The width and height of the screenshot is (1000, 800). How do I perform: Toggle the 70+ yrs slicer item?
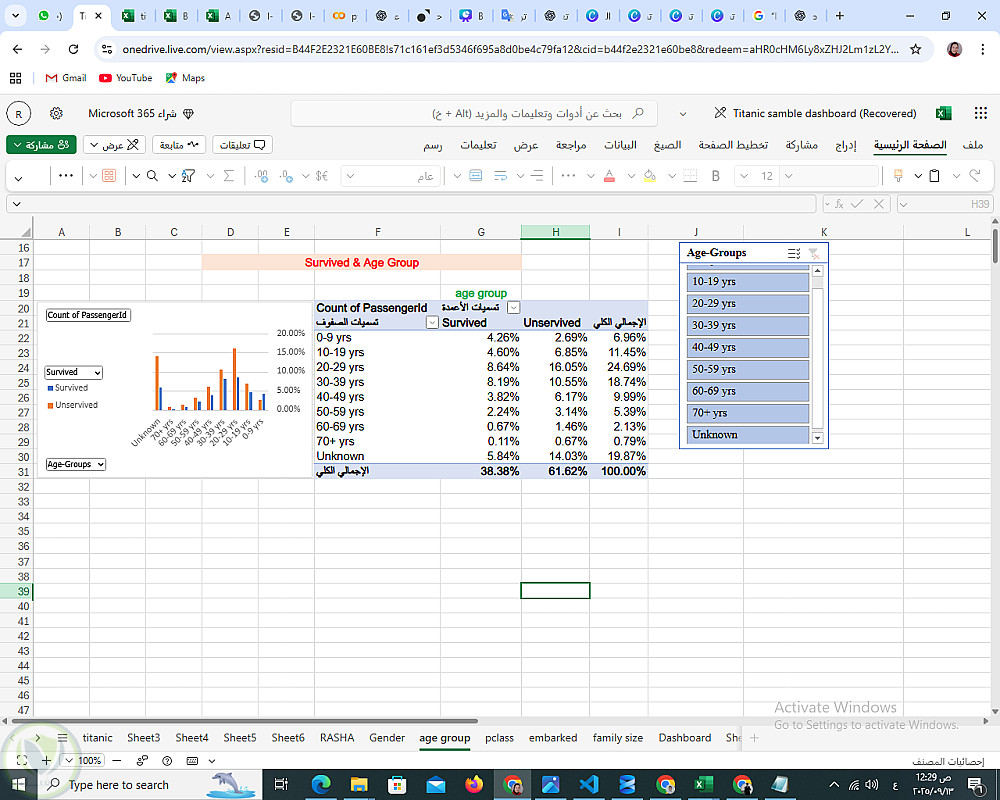747,413
